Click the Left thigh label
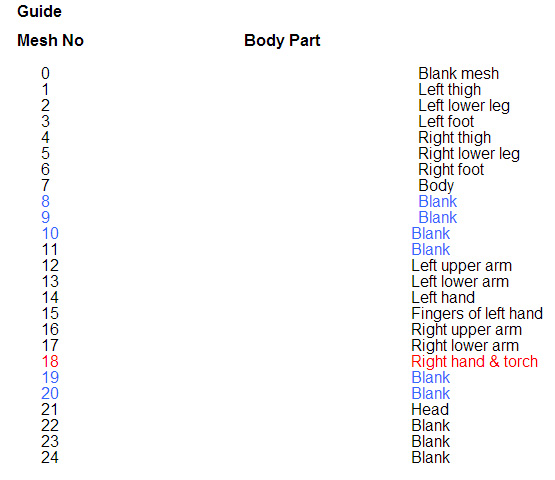Screen dimensions: 555x480 (x=450, y=90)
